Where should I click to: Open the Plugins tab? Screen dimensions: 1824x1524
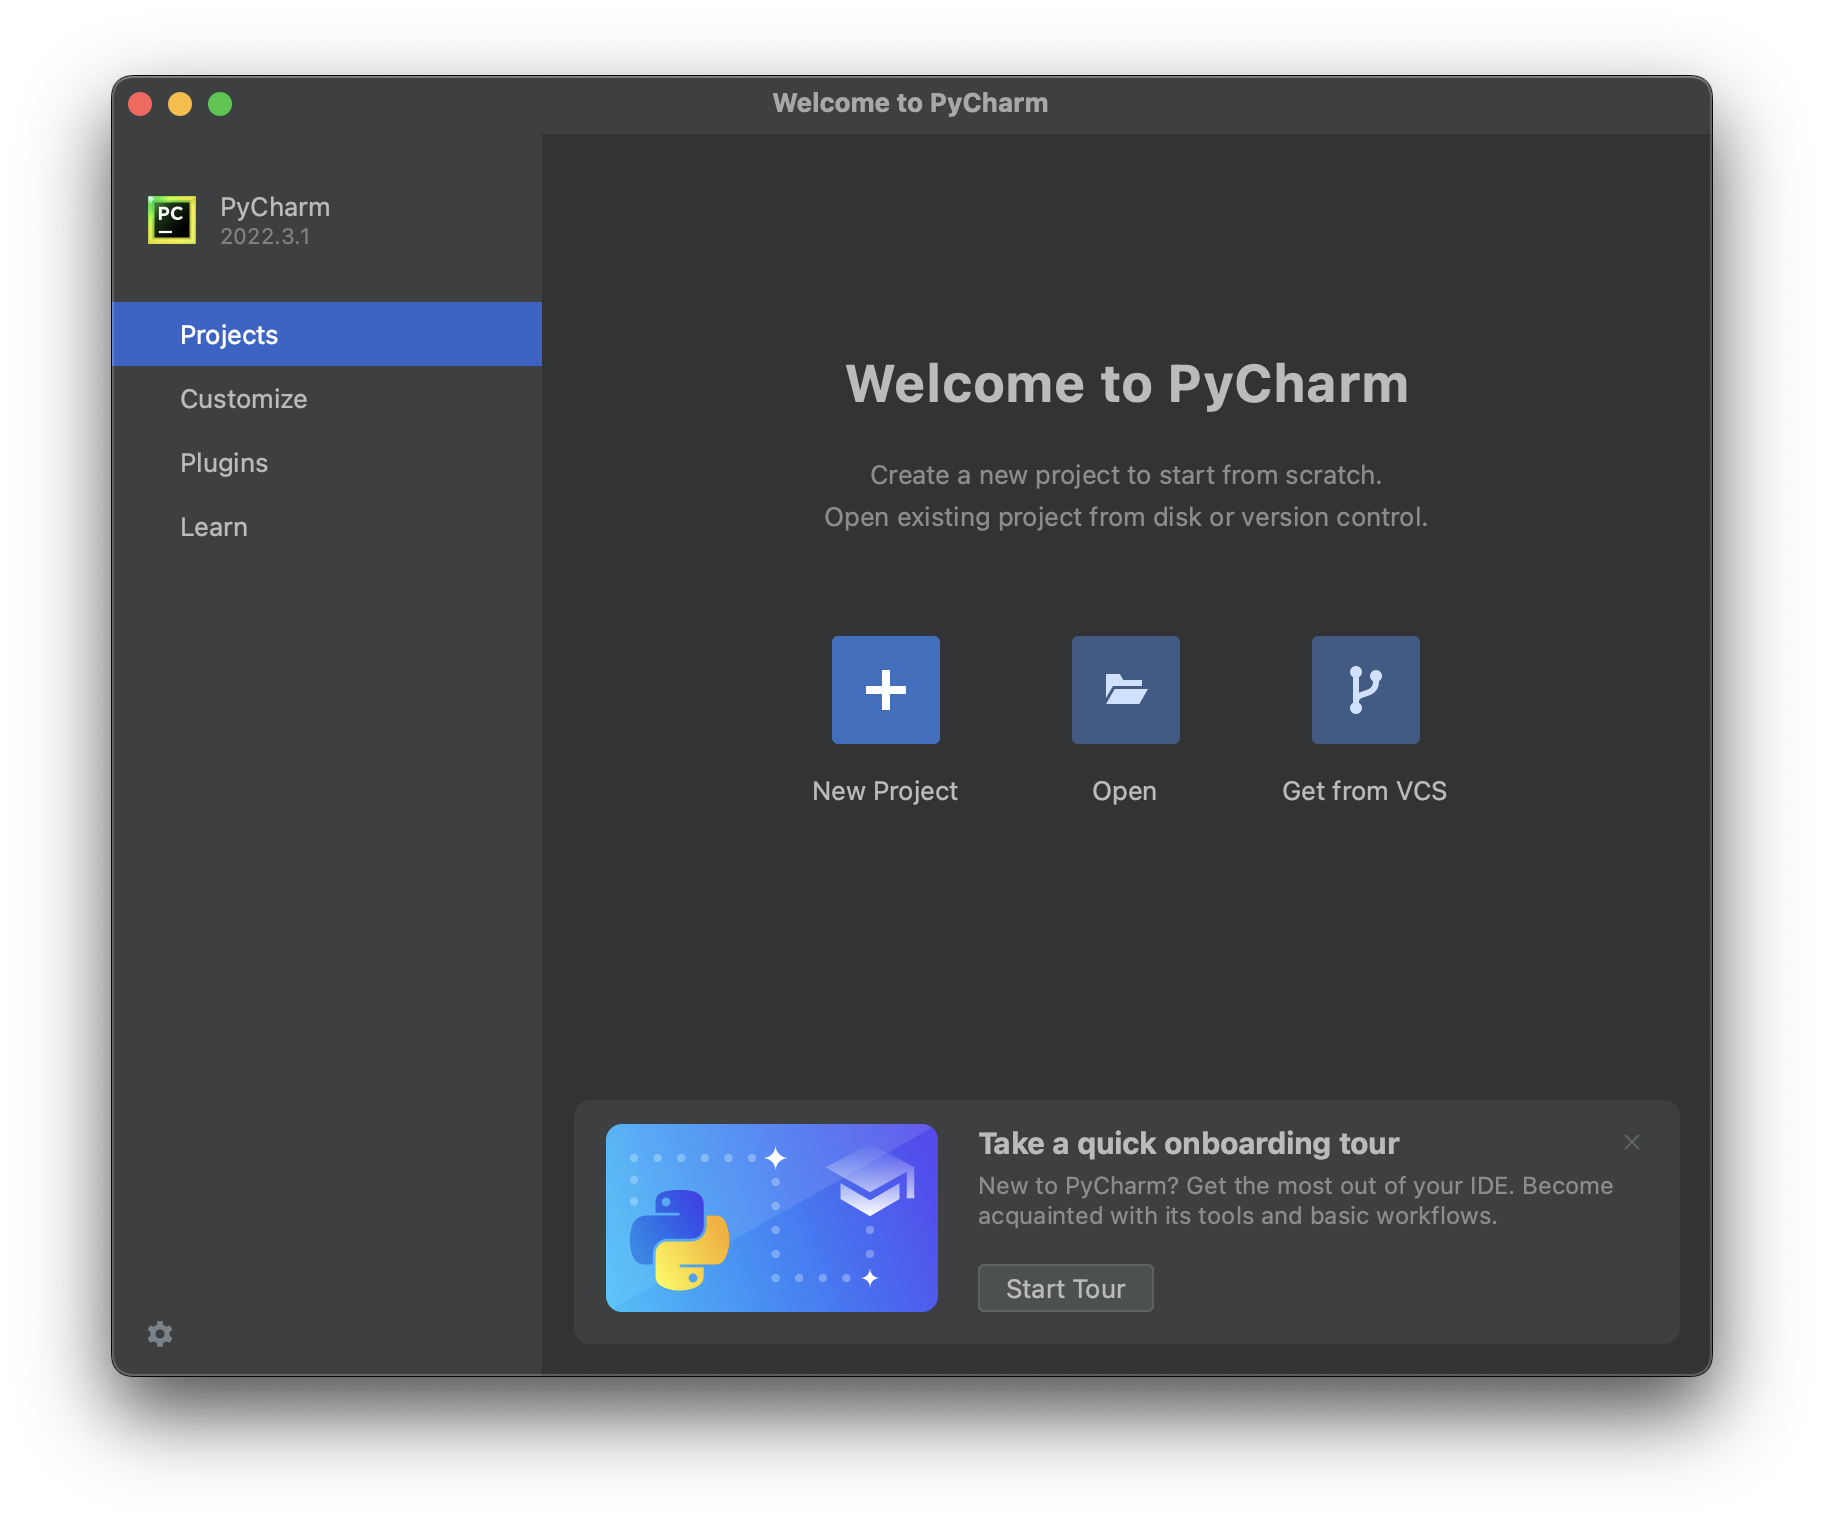click(x=327, y=462)
